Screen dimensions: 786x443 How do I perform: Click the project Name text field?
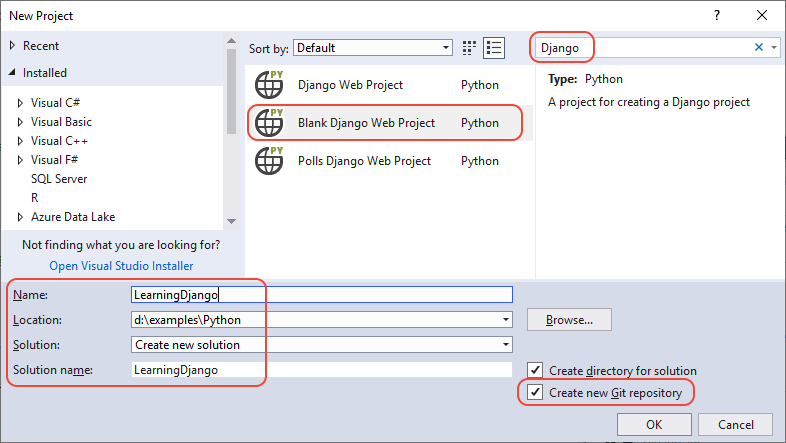click(x=322, y=295)
